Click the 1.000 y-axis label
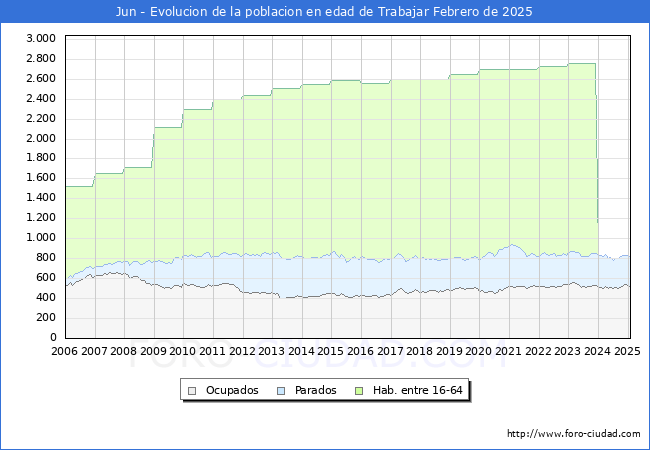The width and height of the screenshot is (650, 450). point(41,237)
